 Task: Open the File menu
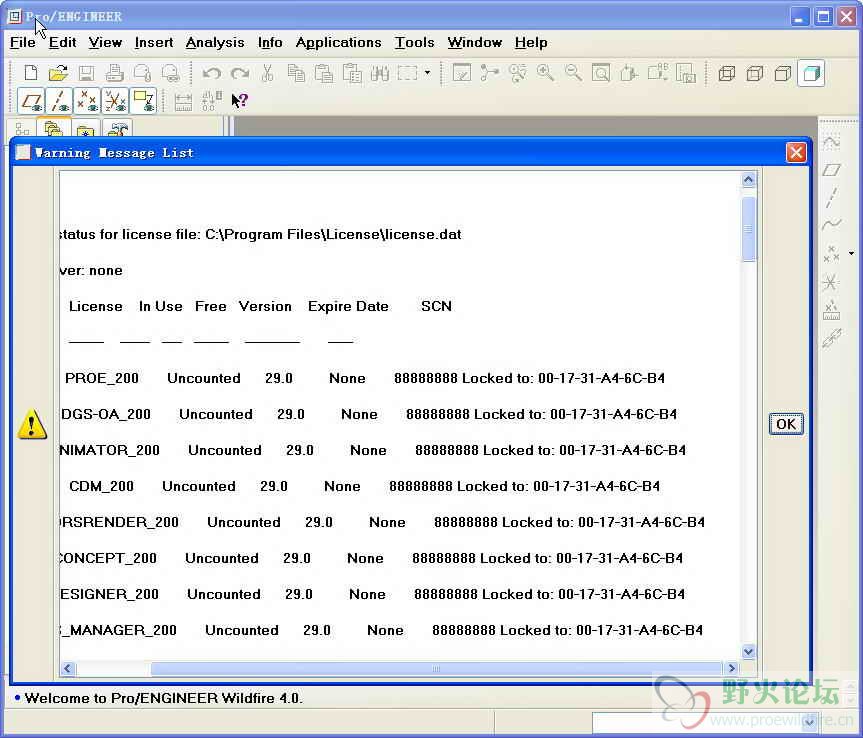(23, 42)
